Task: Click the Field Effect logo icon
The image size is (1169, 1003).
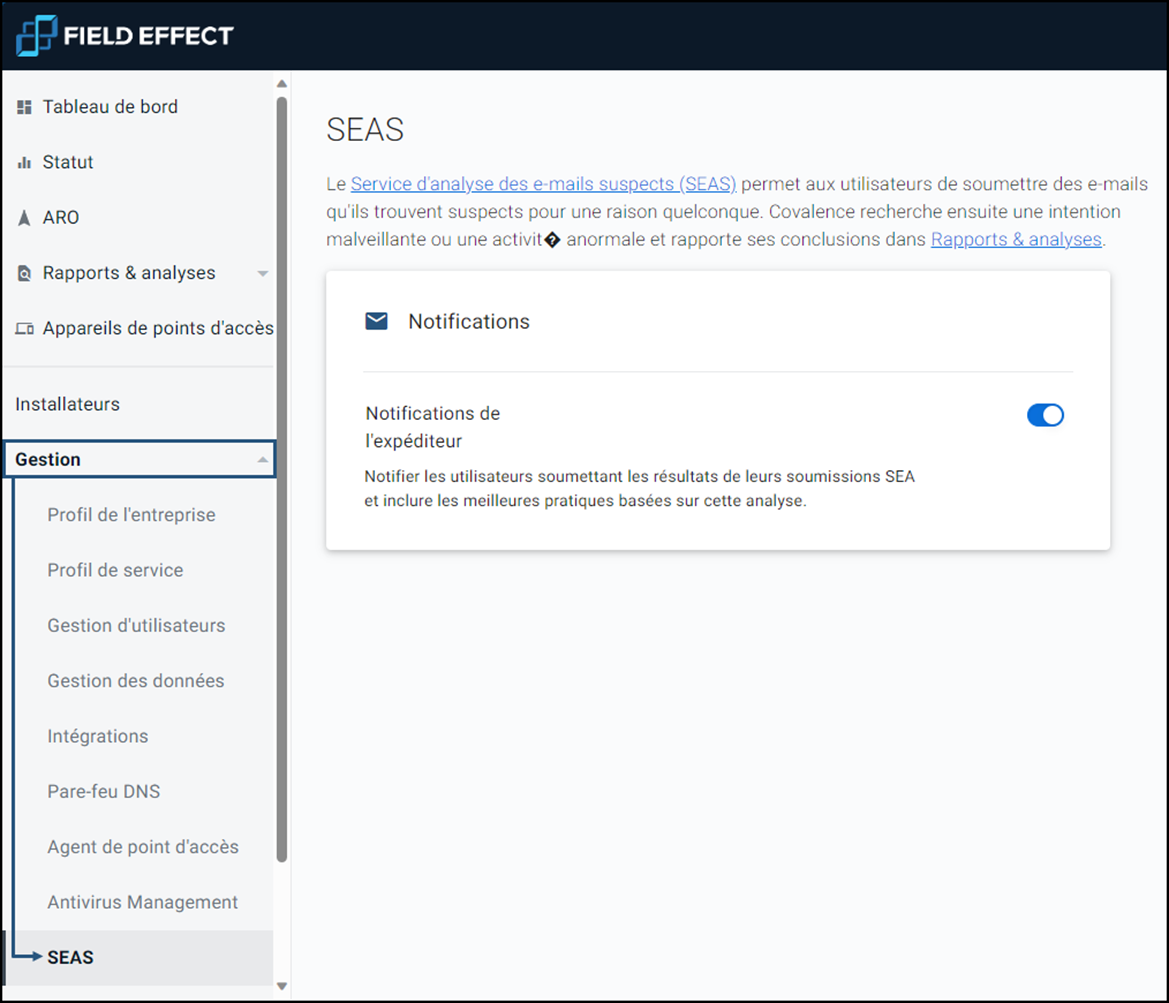Action: tap(37, 35)
